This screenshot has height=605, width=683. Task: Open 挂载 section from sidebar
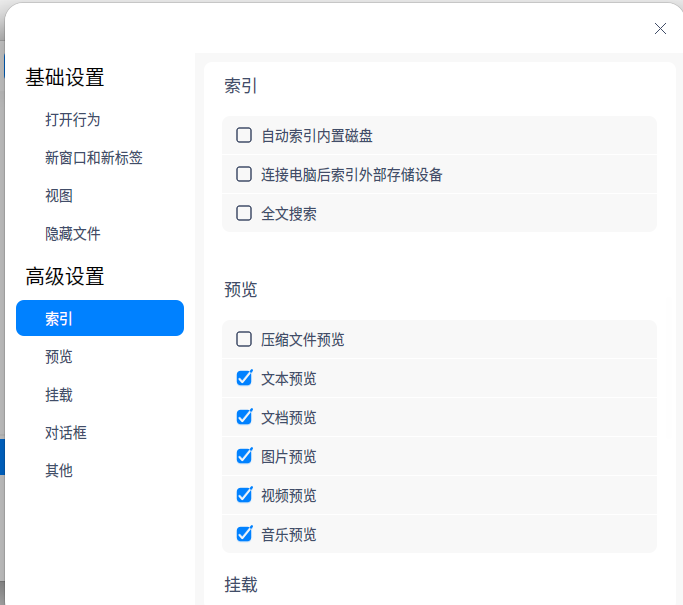(59, 395)
